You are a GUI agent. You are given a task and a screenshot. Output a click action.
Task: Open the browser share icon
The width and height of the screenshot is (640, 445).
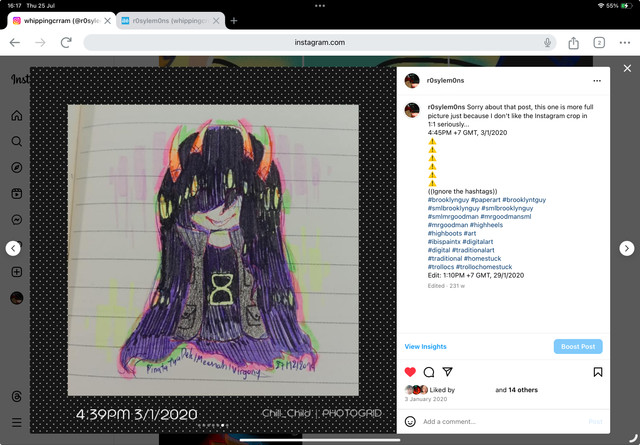573,42
